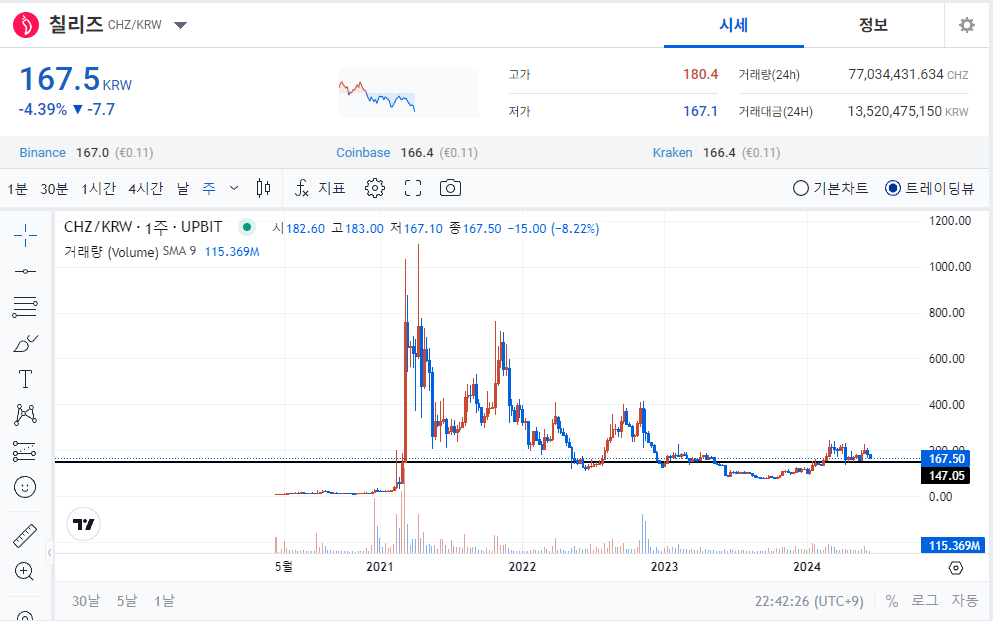
Task: Open page settings gear at top right
Action: point(966,25)
